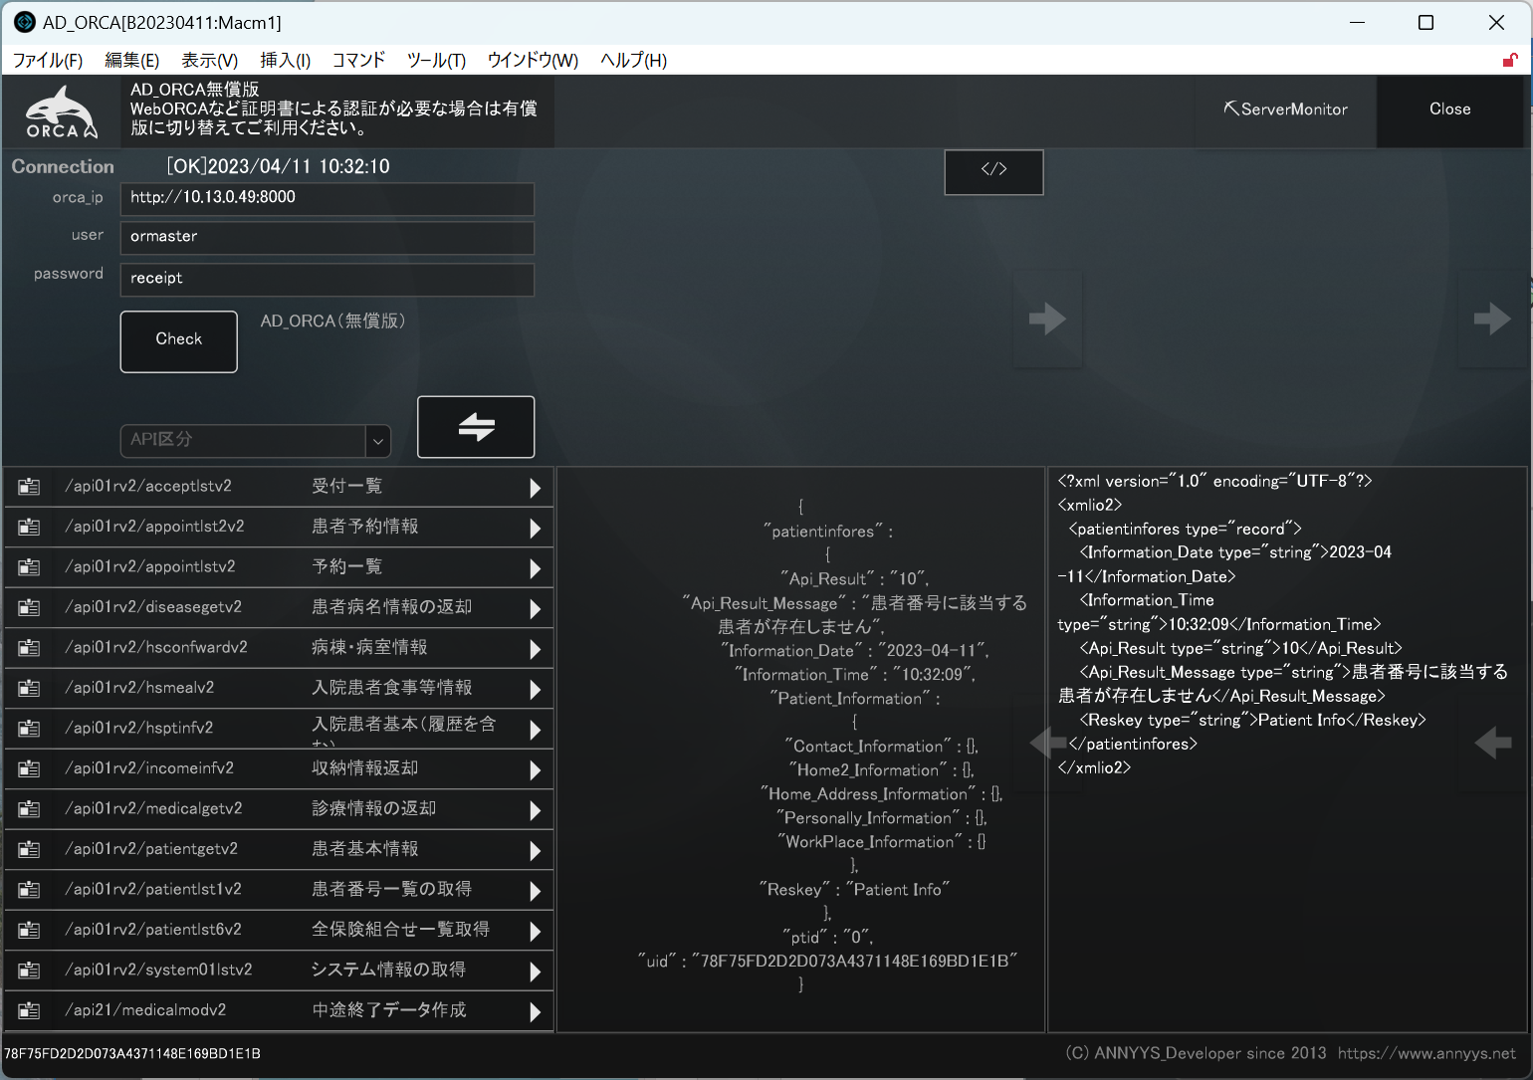
Task: Expand patientgetv2 患者基本情報 play arrow
Action: pos(535,851)
